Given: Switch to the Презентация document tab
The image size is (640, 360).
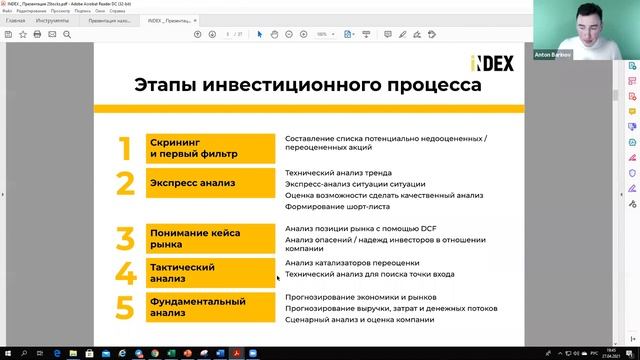Looking at the screenshot, I should (109, 20).
